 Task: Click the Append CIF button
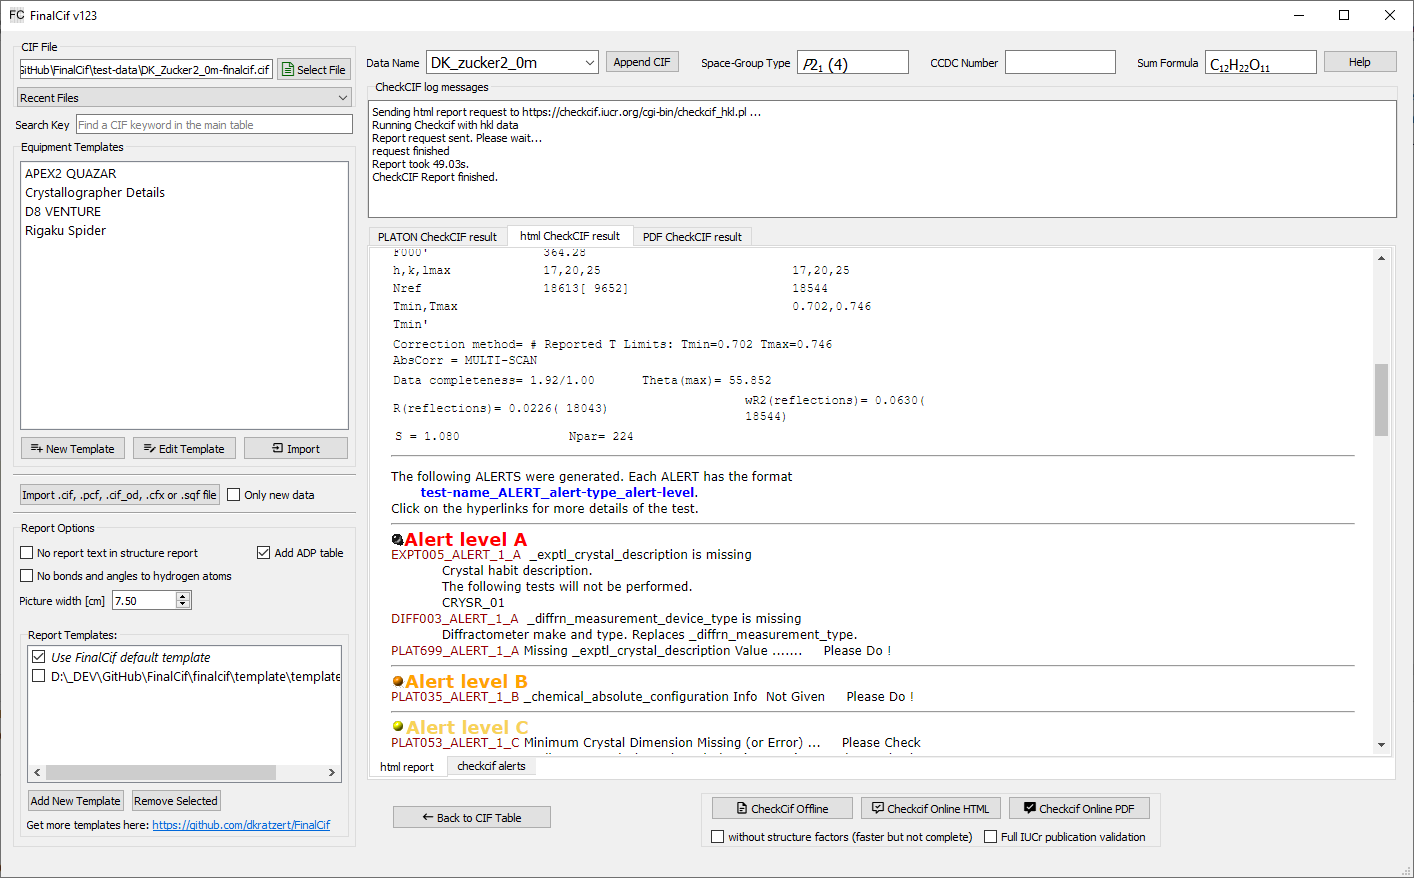[x=642, y=62]
